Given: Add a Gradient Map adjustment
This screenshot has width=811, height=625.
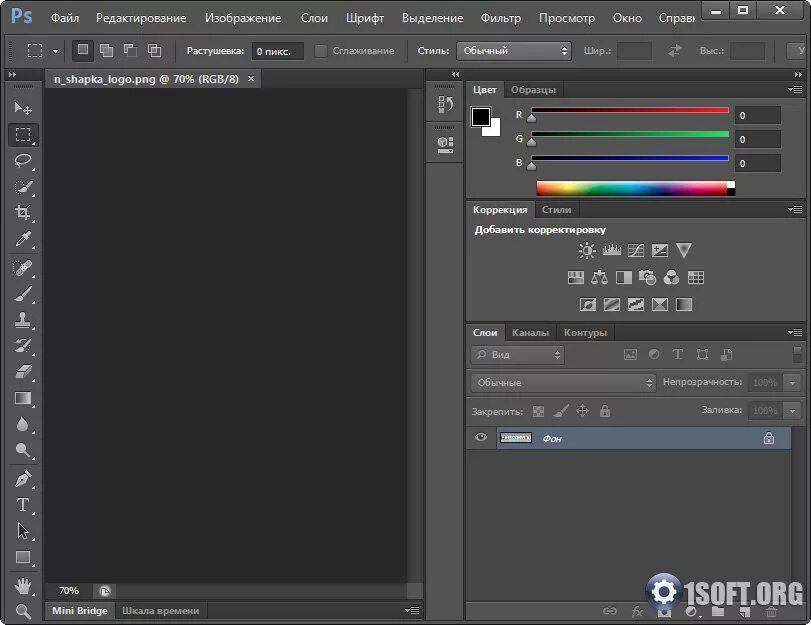Looking at the screenshot, I should point(684,305).
